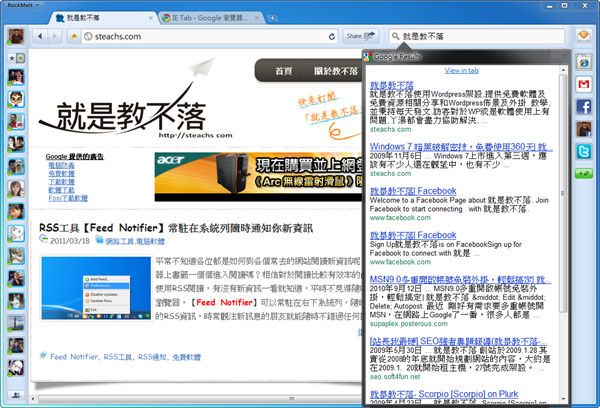The width and height of the screenshot is (600, 408).
Task: Go forward with the forward arrow
Action: pos(54,36)
